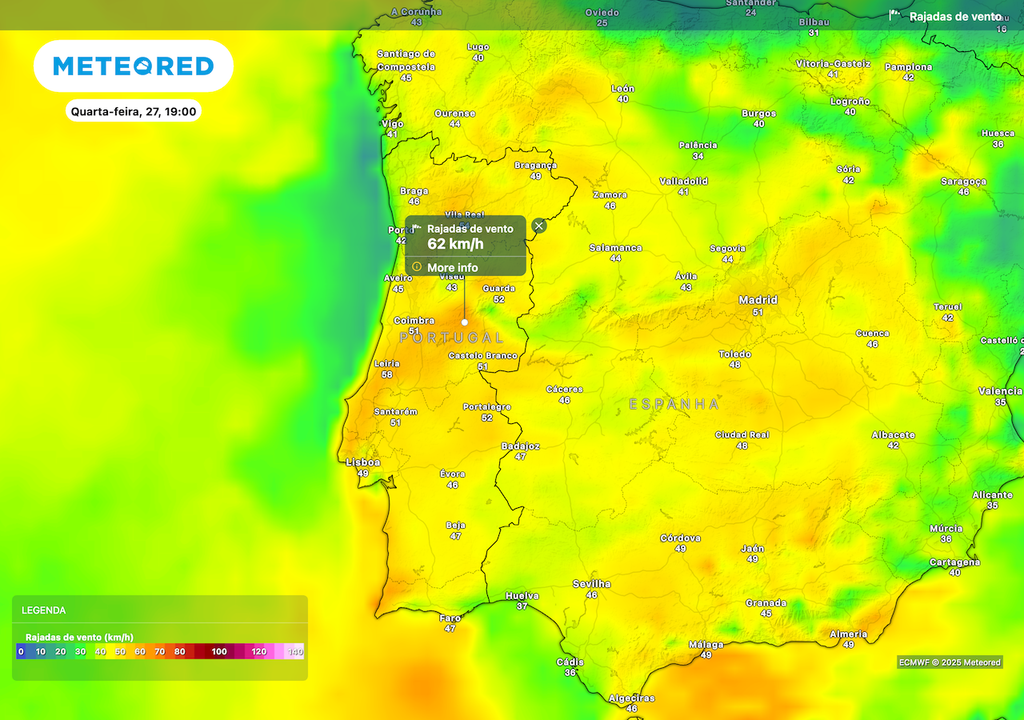Click Badajoz city label

coord(520,446)
